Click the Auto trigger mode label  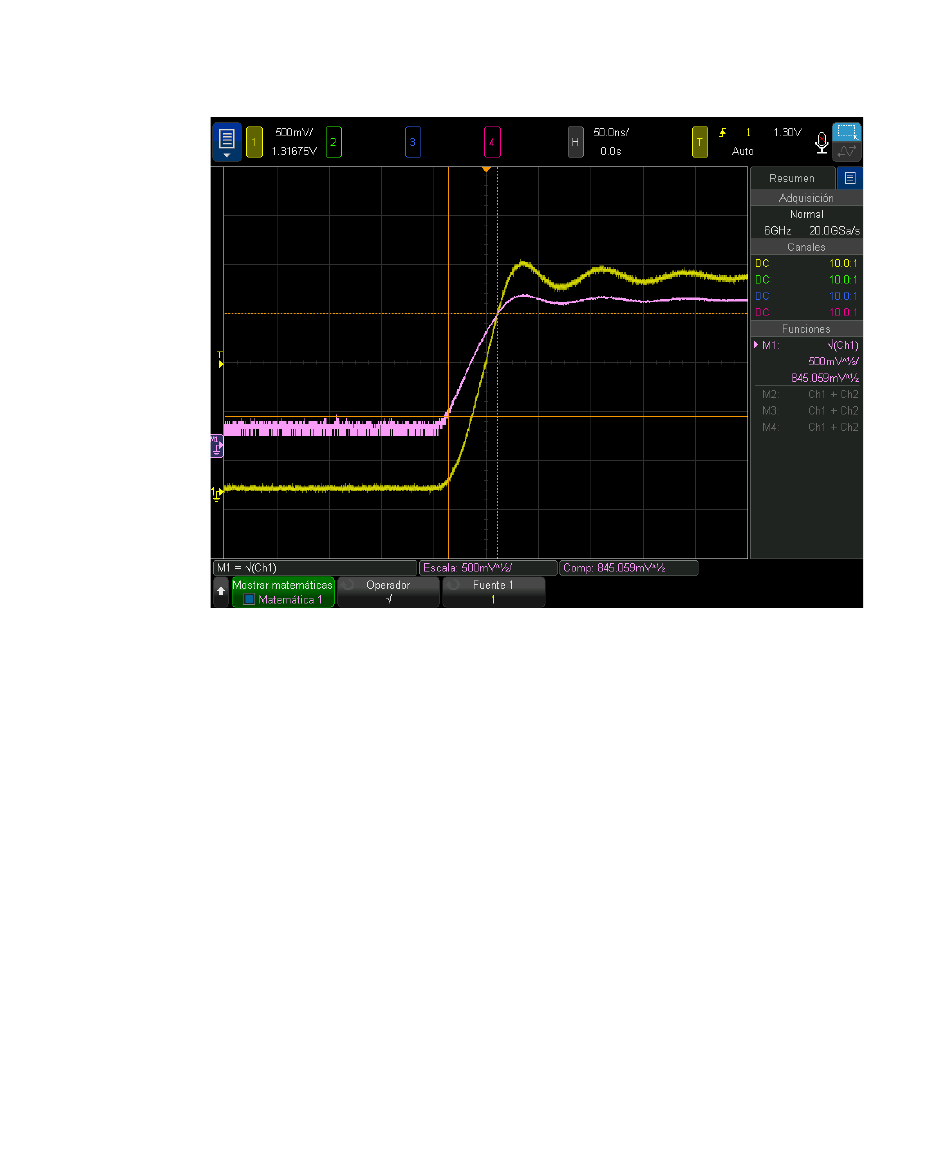[742, 151]
